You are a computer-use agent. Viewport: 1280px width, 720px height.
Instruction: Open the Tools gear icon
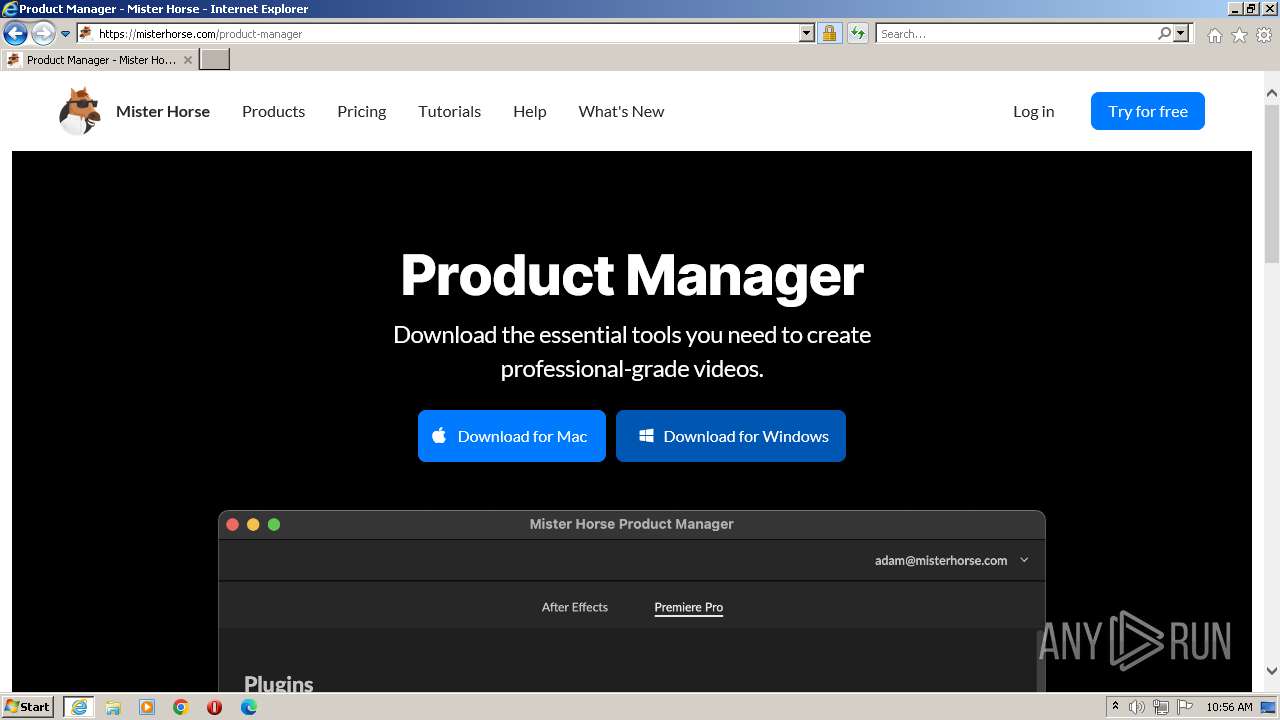pyautogui.click(x=1264, y=35)
